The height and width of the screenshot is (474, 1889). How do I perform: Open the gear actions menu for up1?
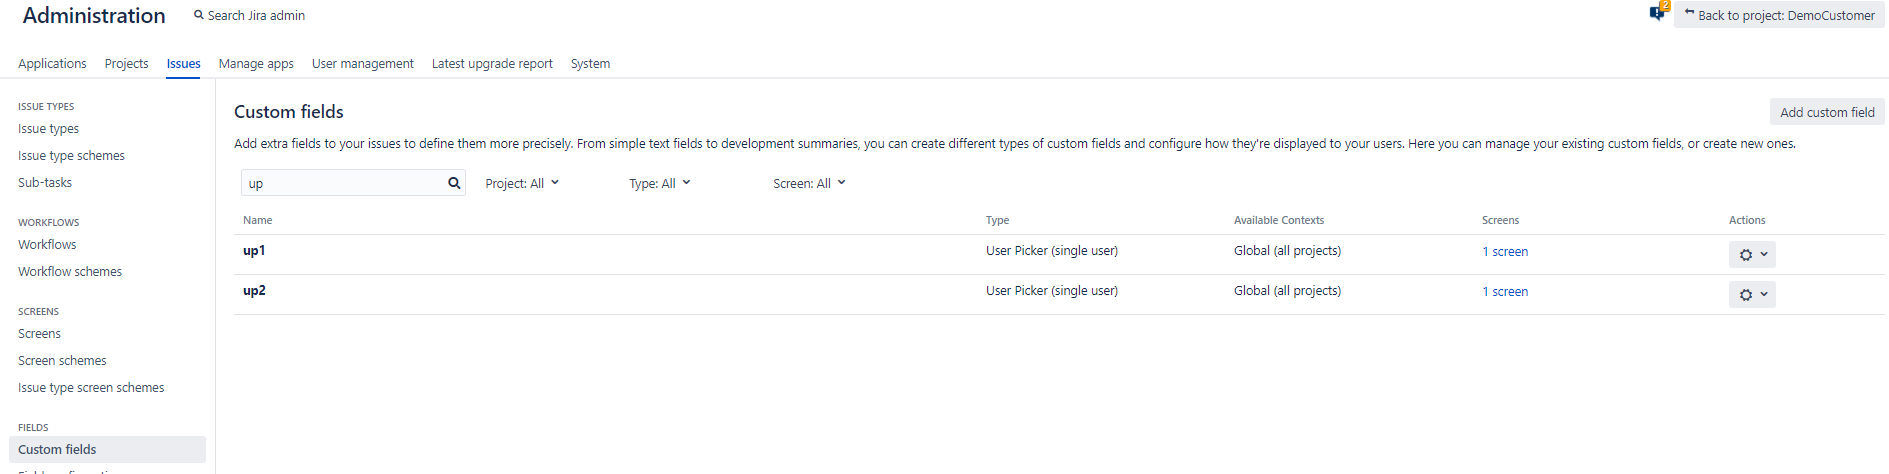(x=1752, y=254)
